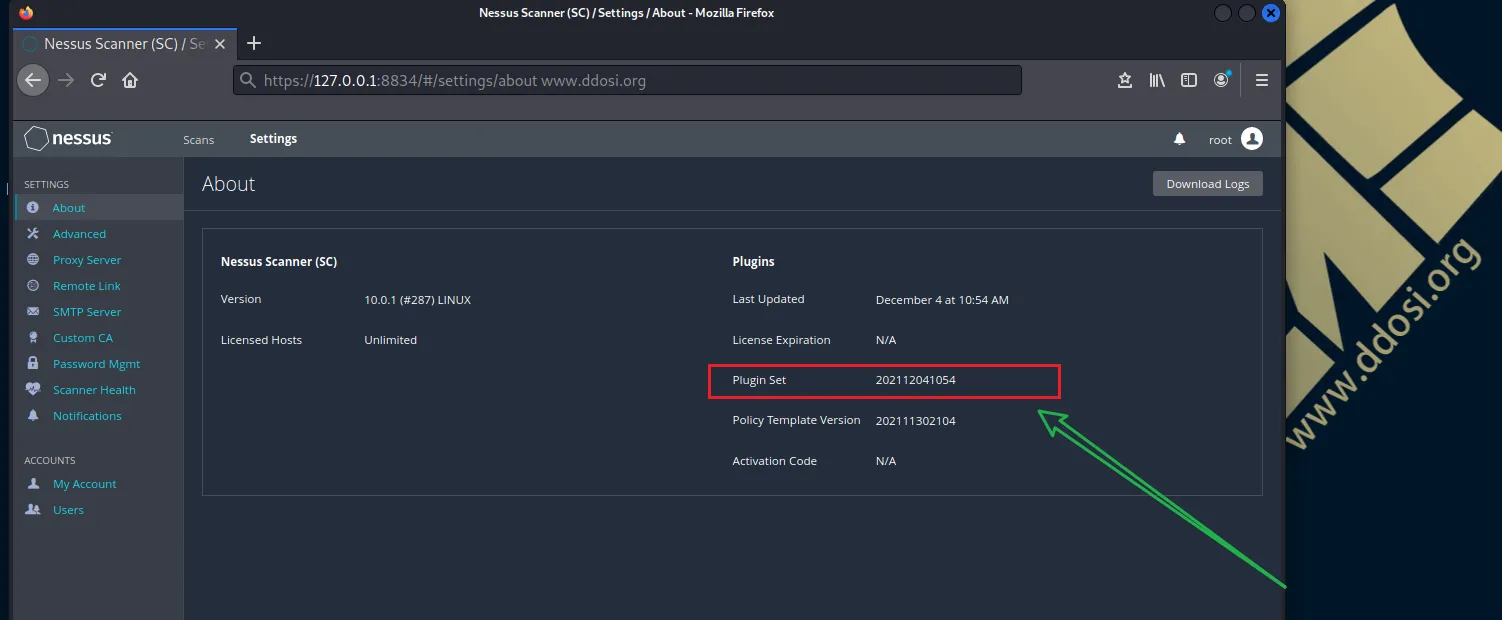Reload the current Nessus page
The height and width of the screenshot is (620, 1502).
[98, 80]
